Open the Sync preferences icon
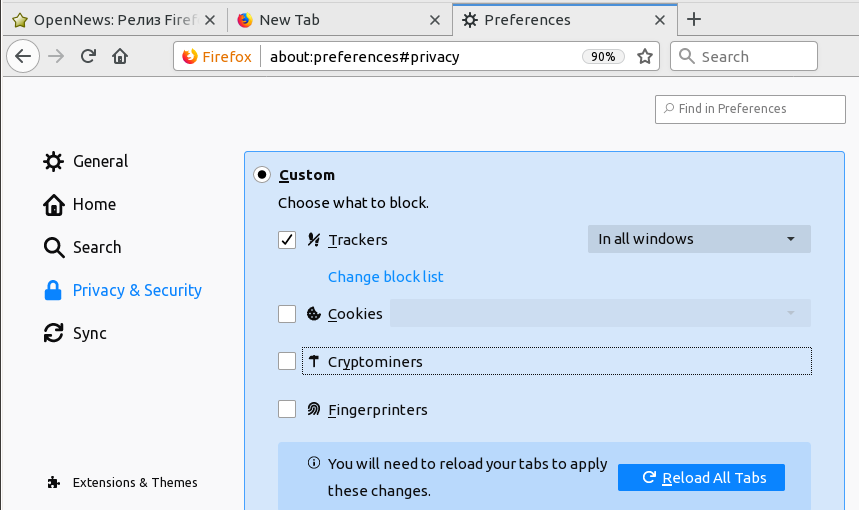 pyautogui.click(x=54, y=334)
